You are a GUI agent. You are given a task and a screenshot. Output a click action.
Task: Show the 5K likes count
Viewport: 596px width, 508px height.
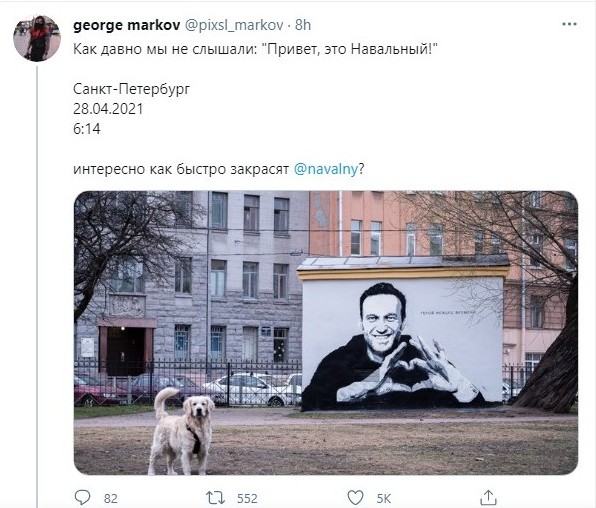pyautogui.click(x=384, y=498)
